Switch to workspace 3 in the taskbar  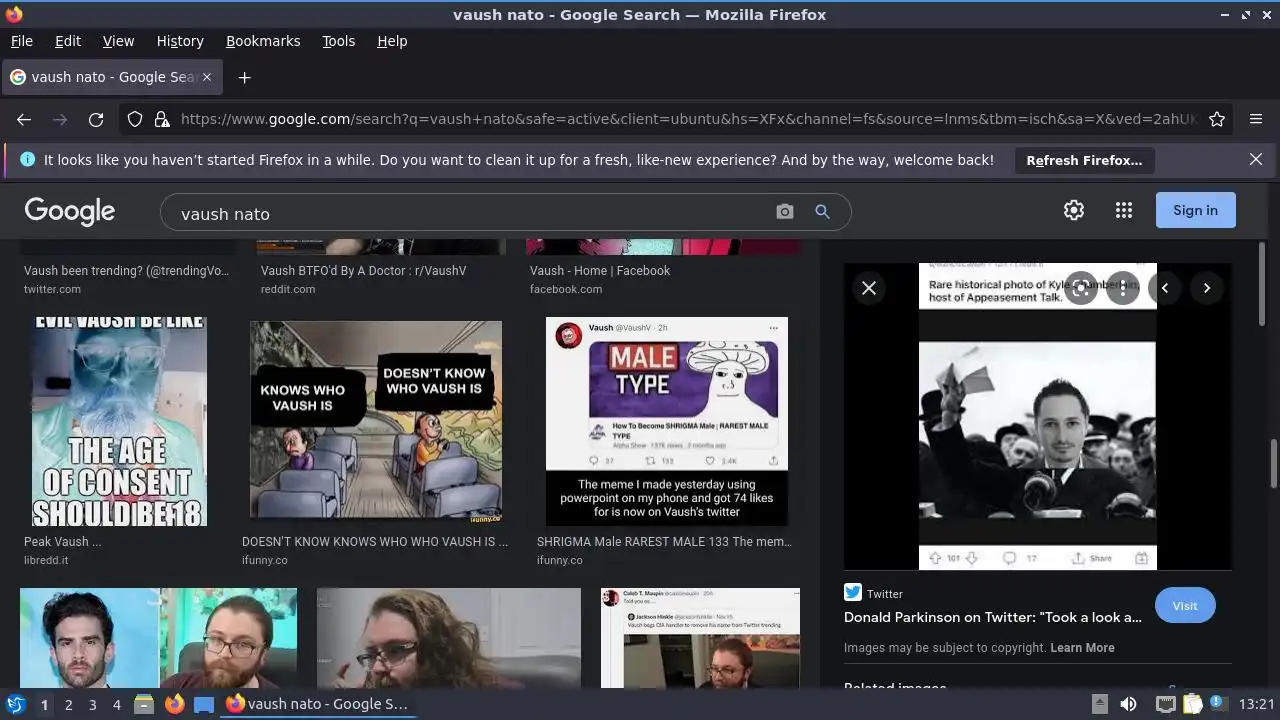[92, 705]
